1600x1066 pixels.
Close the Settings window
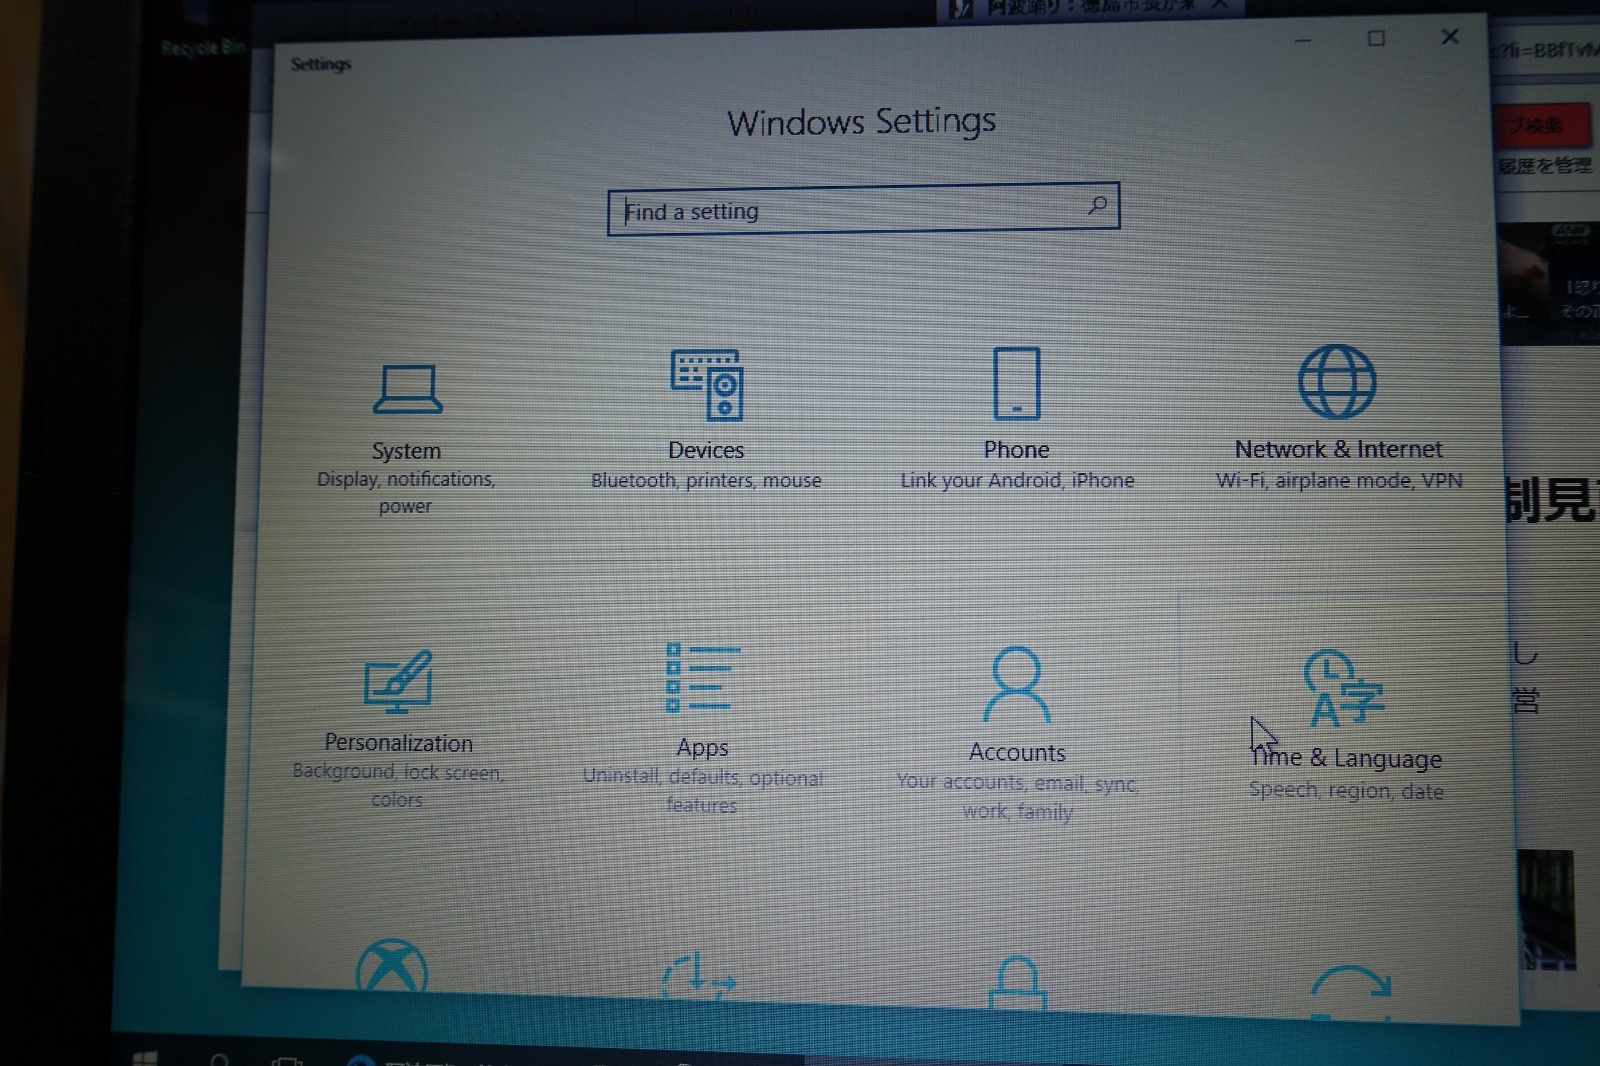tap(1450, 37)
